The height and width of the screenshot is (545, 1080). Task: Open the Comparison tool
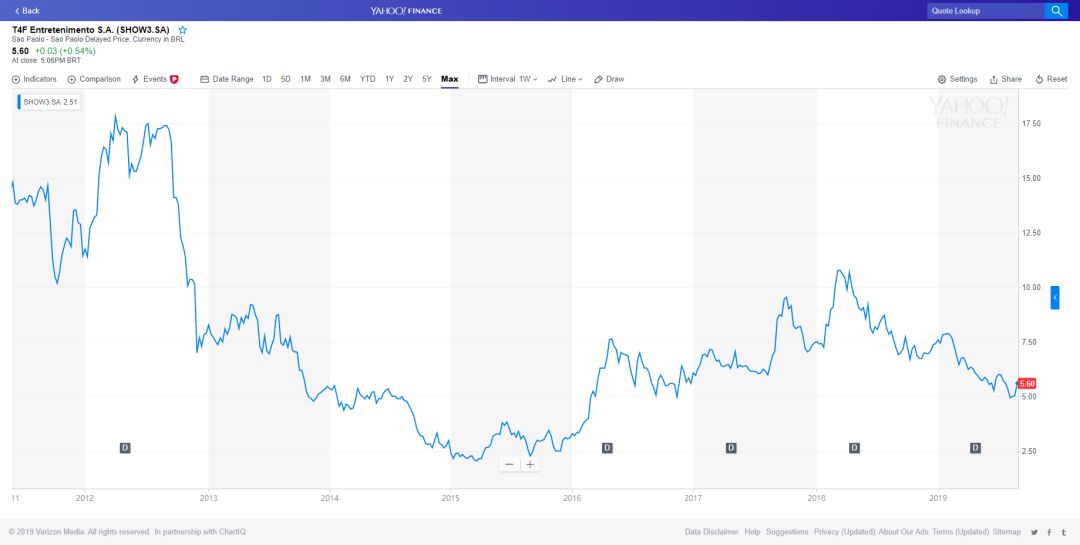click(x=94, y=79)
